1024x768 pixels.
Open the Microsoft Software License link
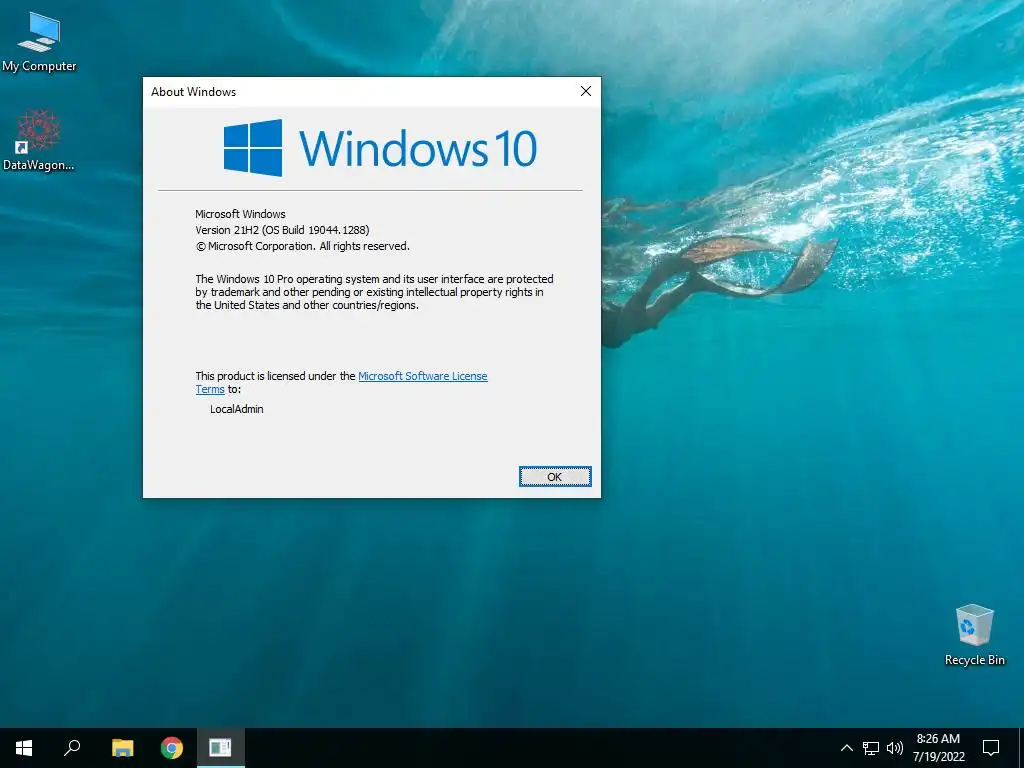(423, 376)
